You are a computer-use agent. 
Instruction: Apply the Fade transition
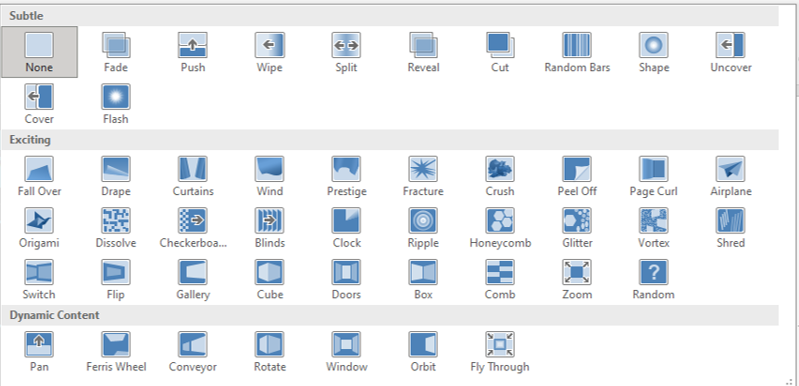click(116, 52)
